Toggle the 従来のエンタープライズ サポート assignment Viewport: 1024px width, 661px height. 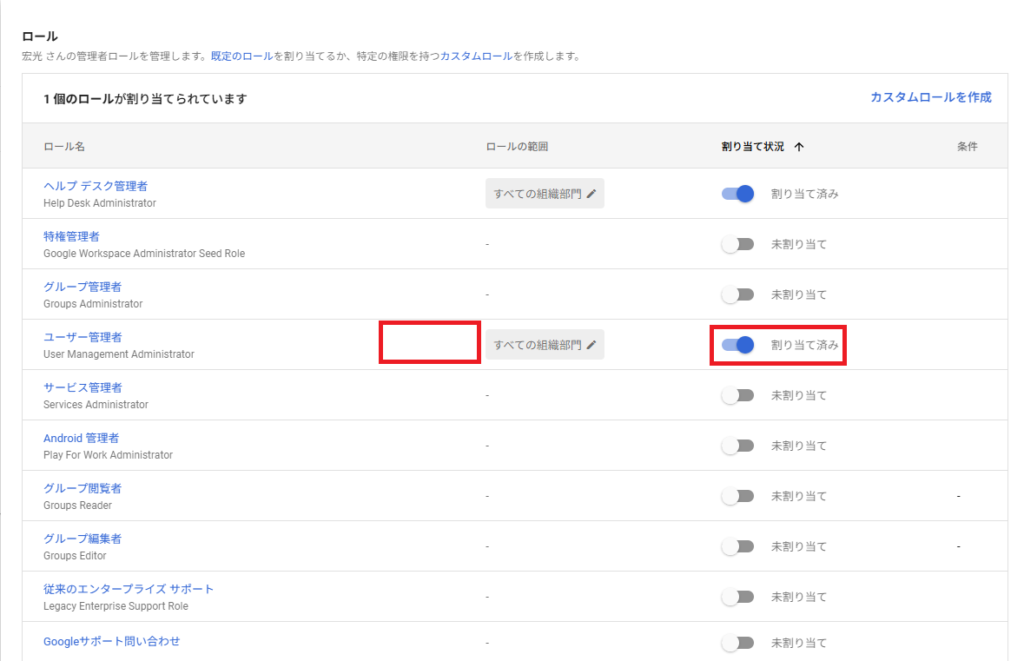point(737,596)
